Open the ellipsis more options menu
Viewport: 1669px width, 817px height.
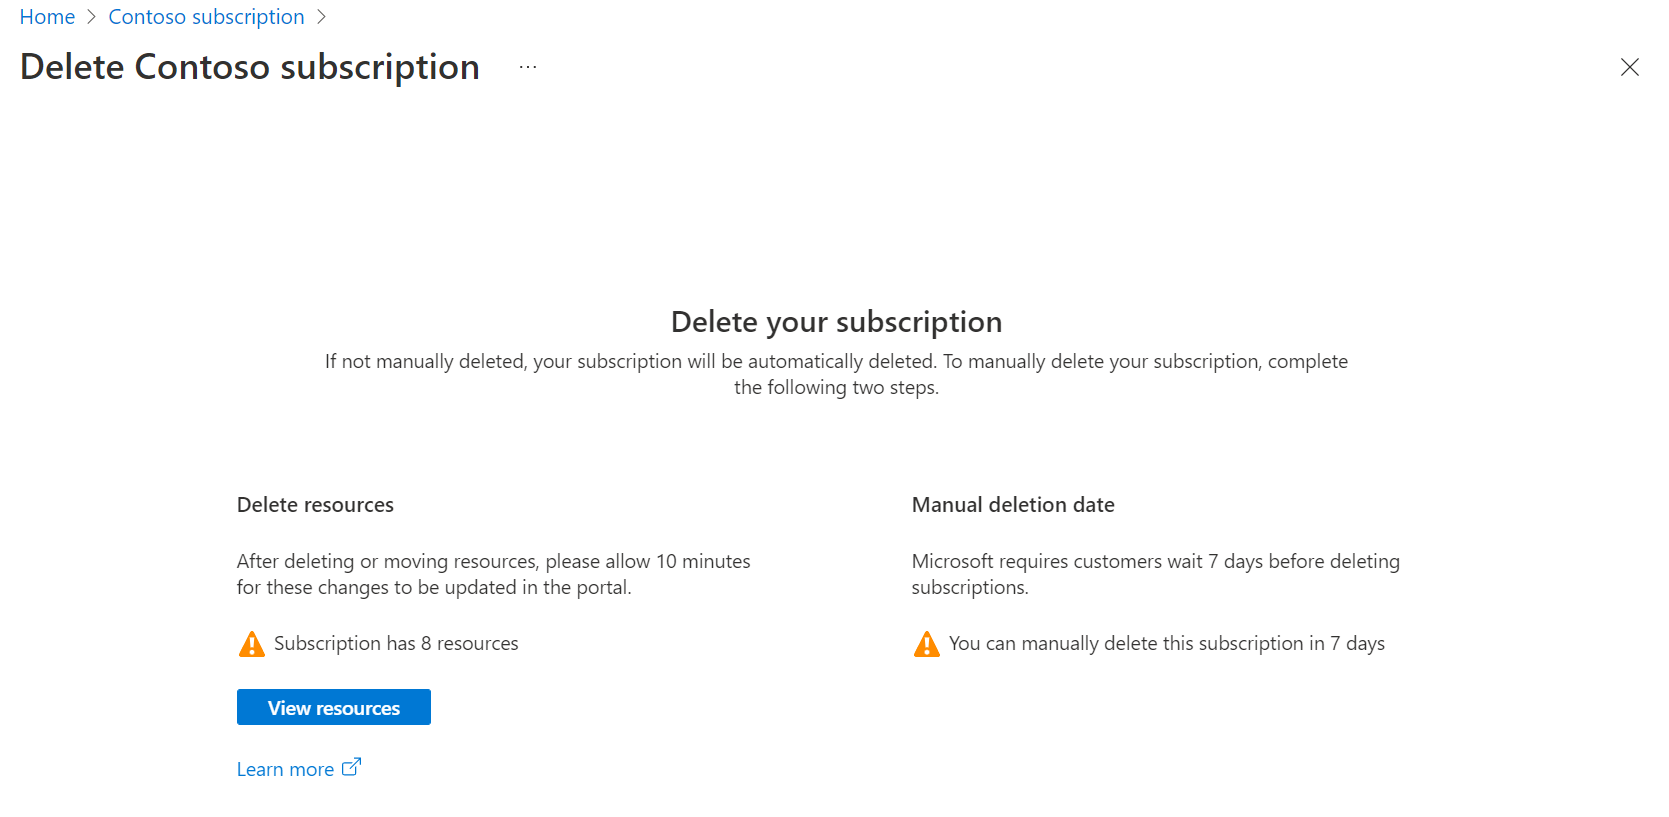coord(528,67)
